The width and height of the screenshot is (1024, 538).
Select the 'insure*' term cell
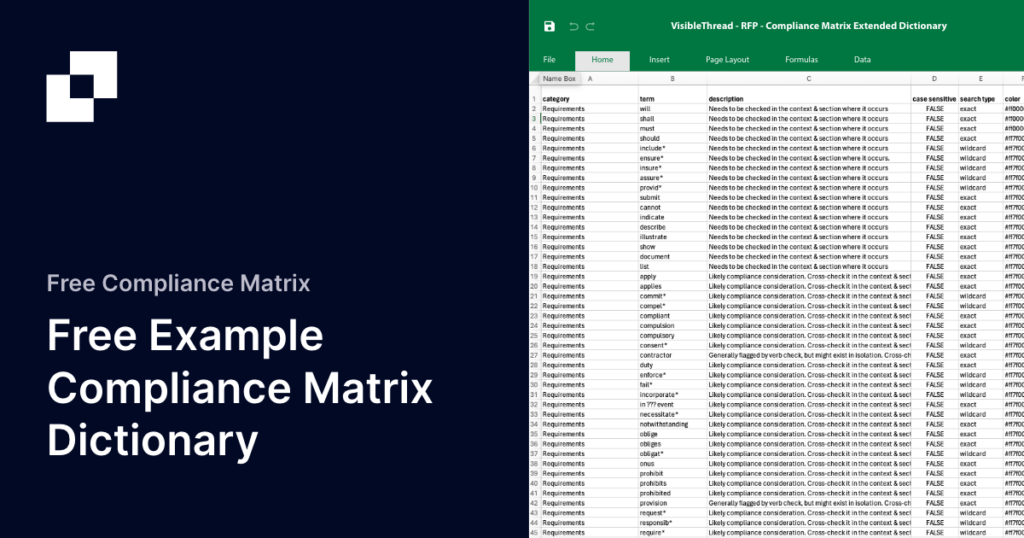coord(673,168)
